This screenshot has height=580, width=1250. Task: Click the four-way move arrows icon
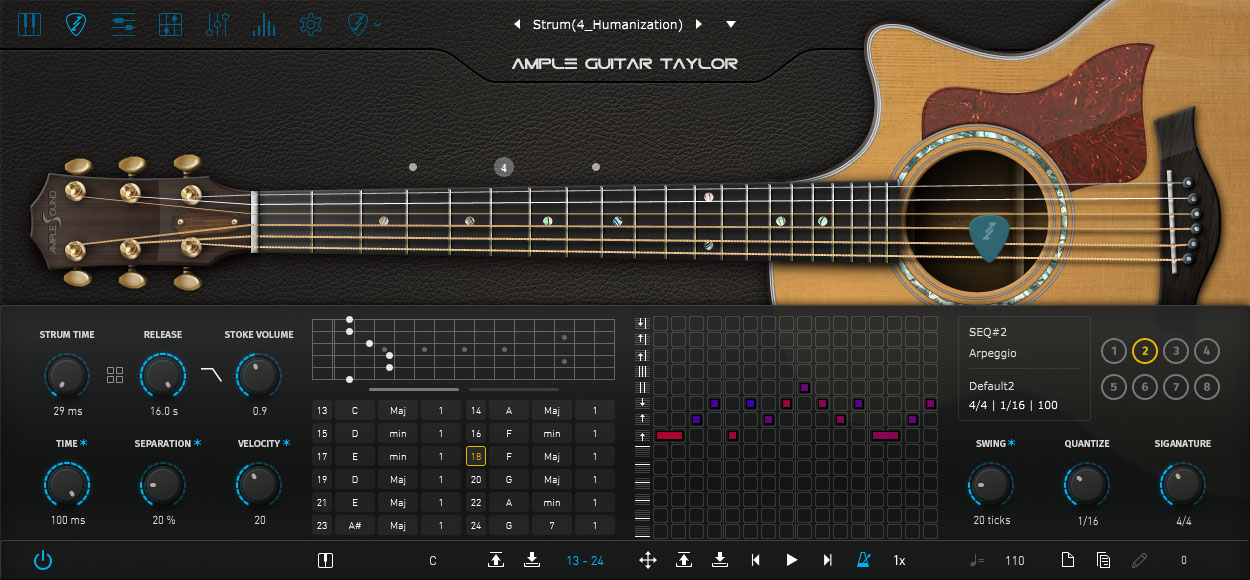pos(648,560)
